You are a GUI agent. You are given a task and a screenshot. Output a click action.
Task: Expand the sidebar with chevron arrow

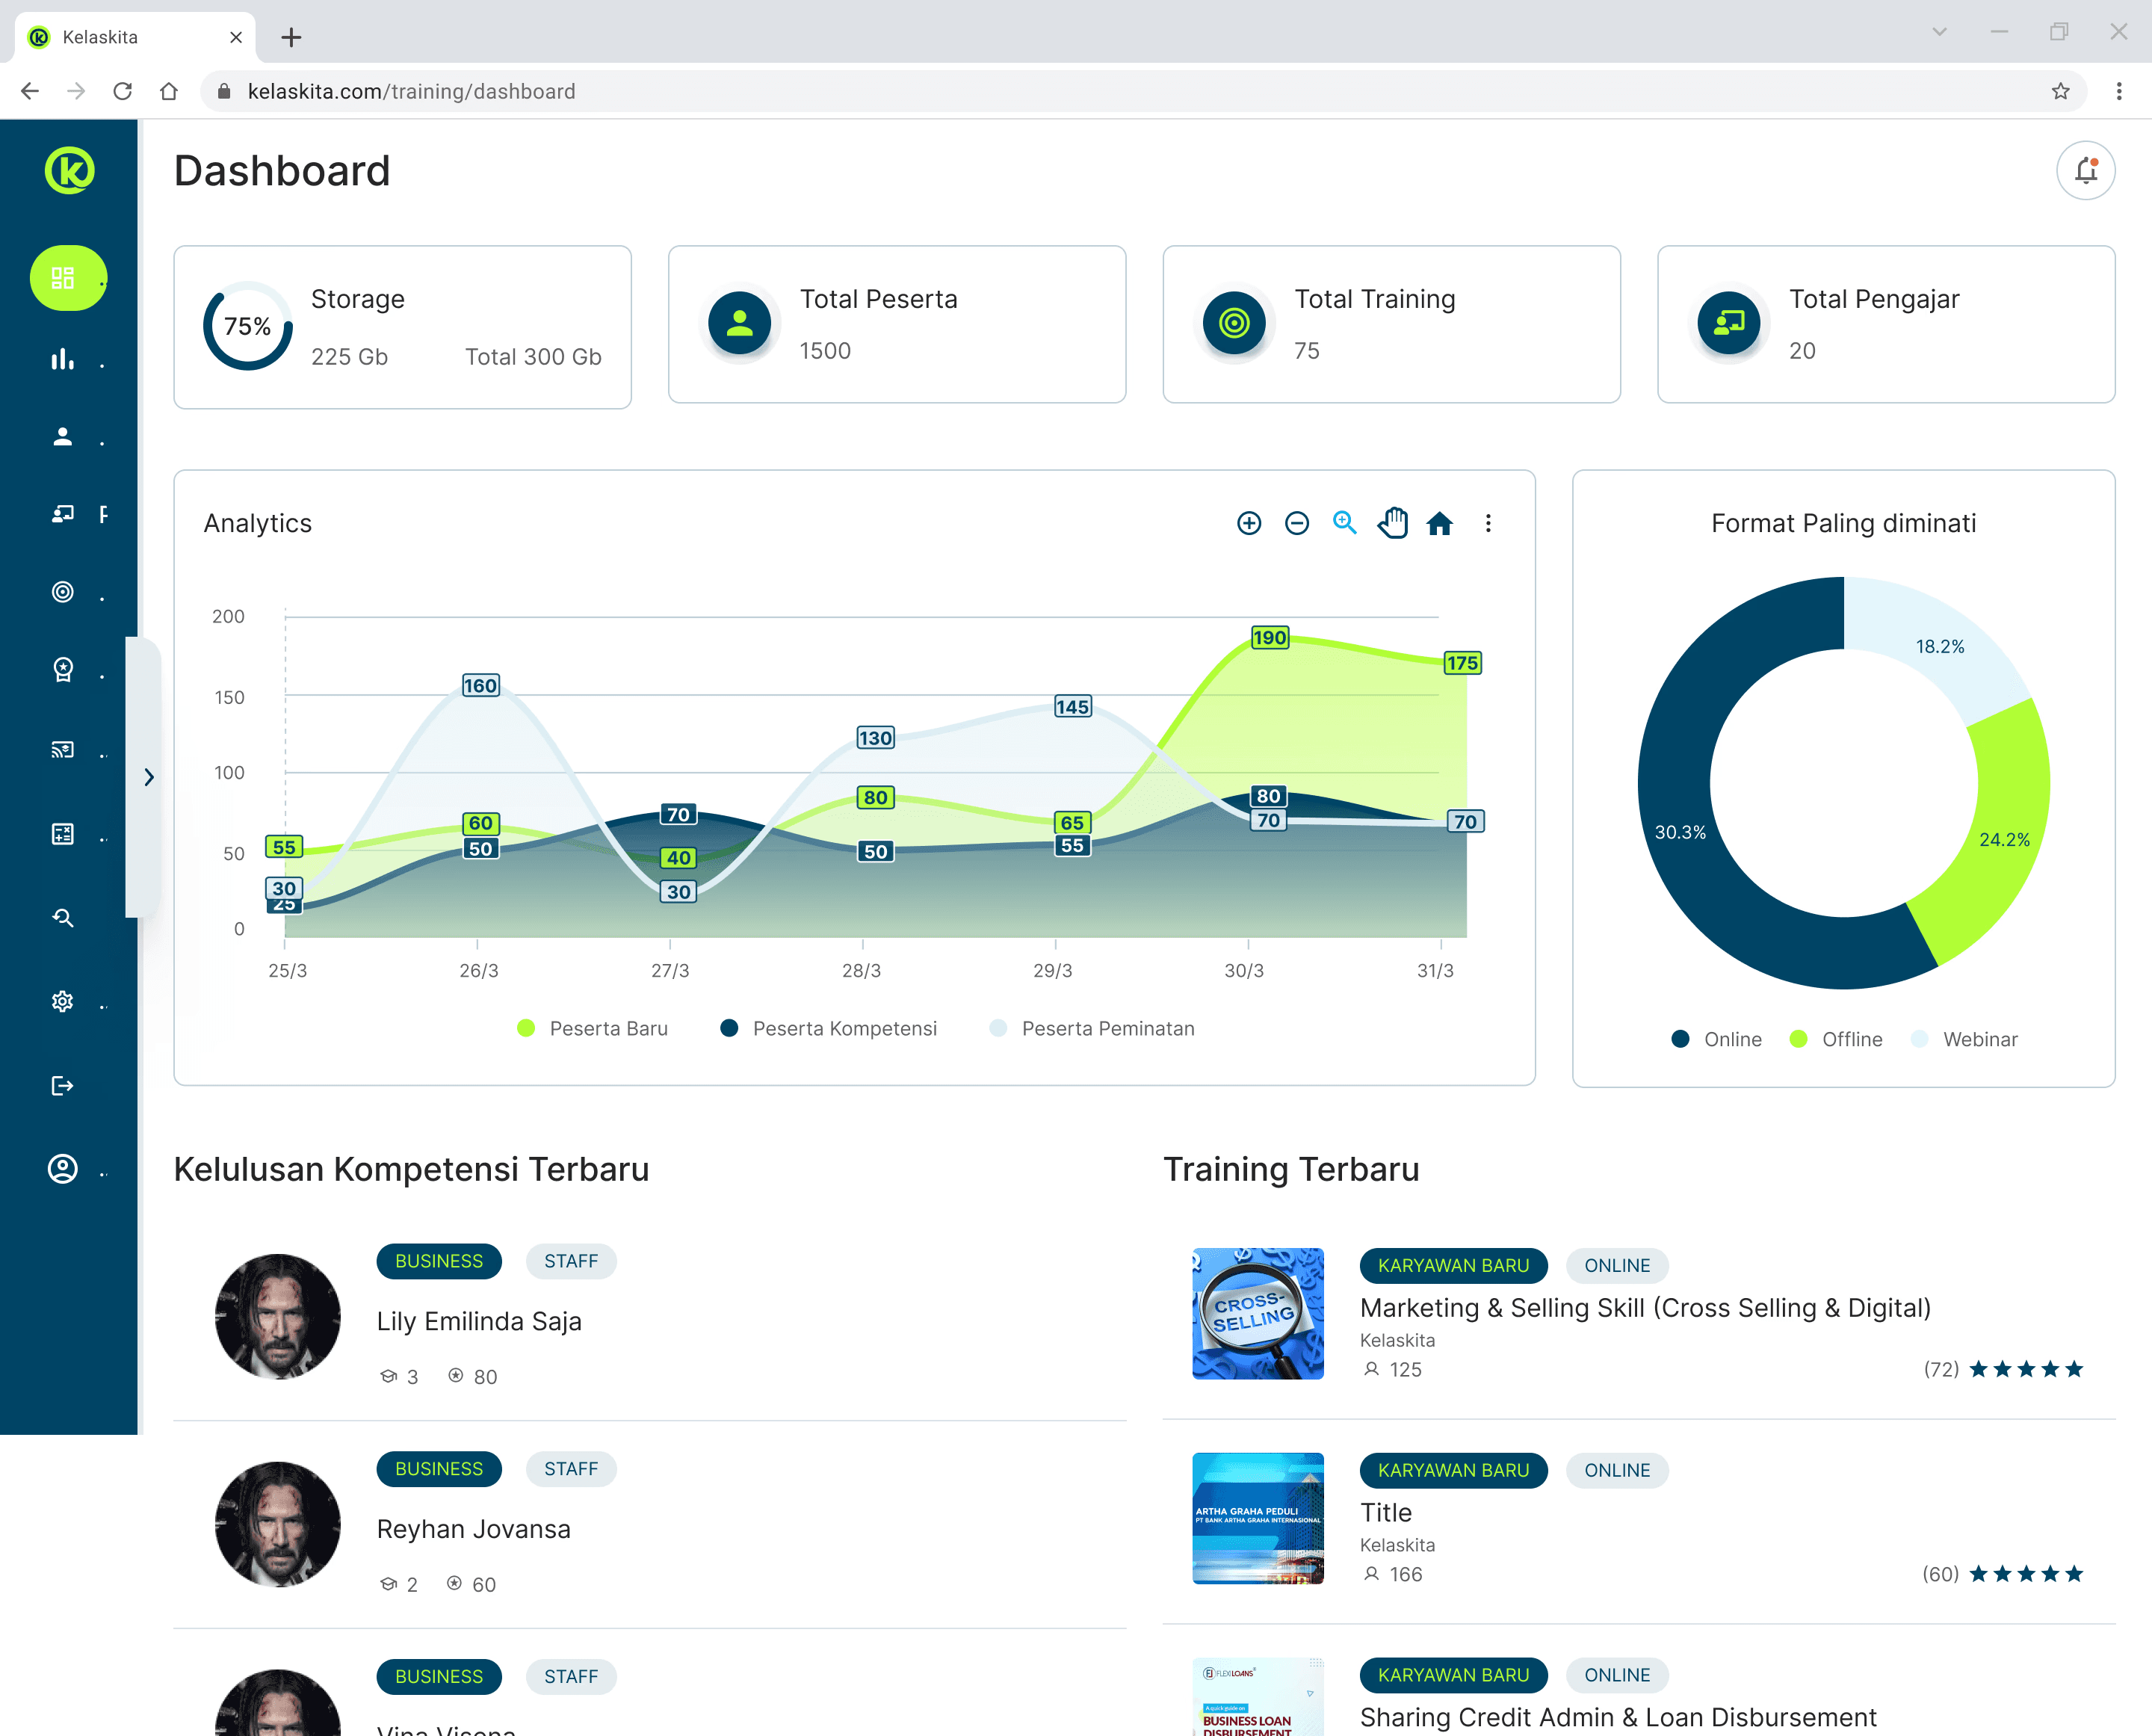148,777
